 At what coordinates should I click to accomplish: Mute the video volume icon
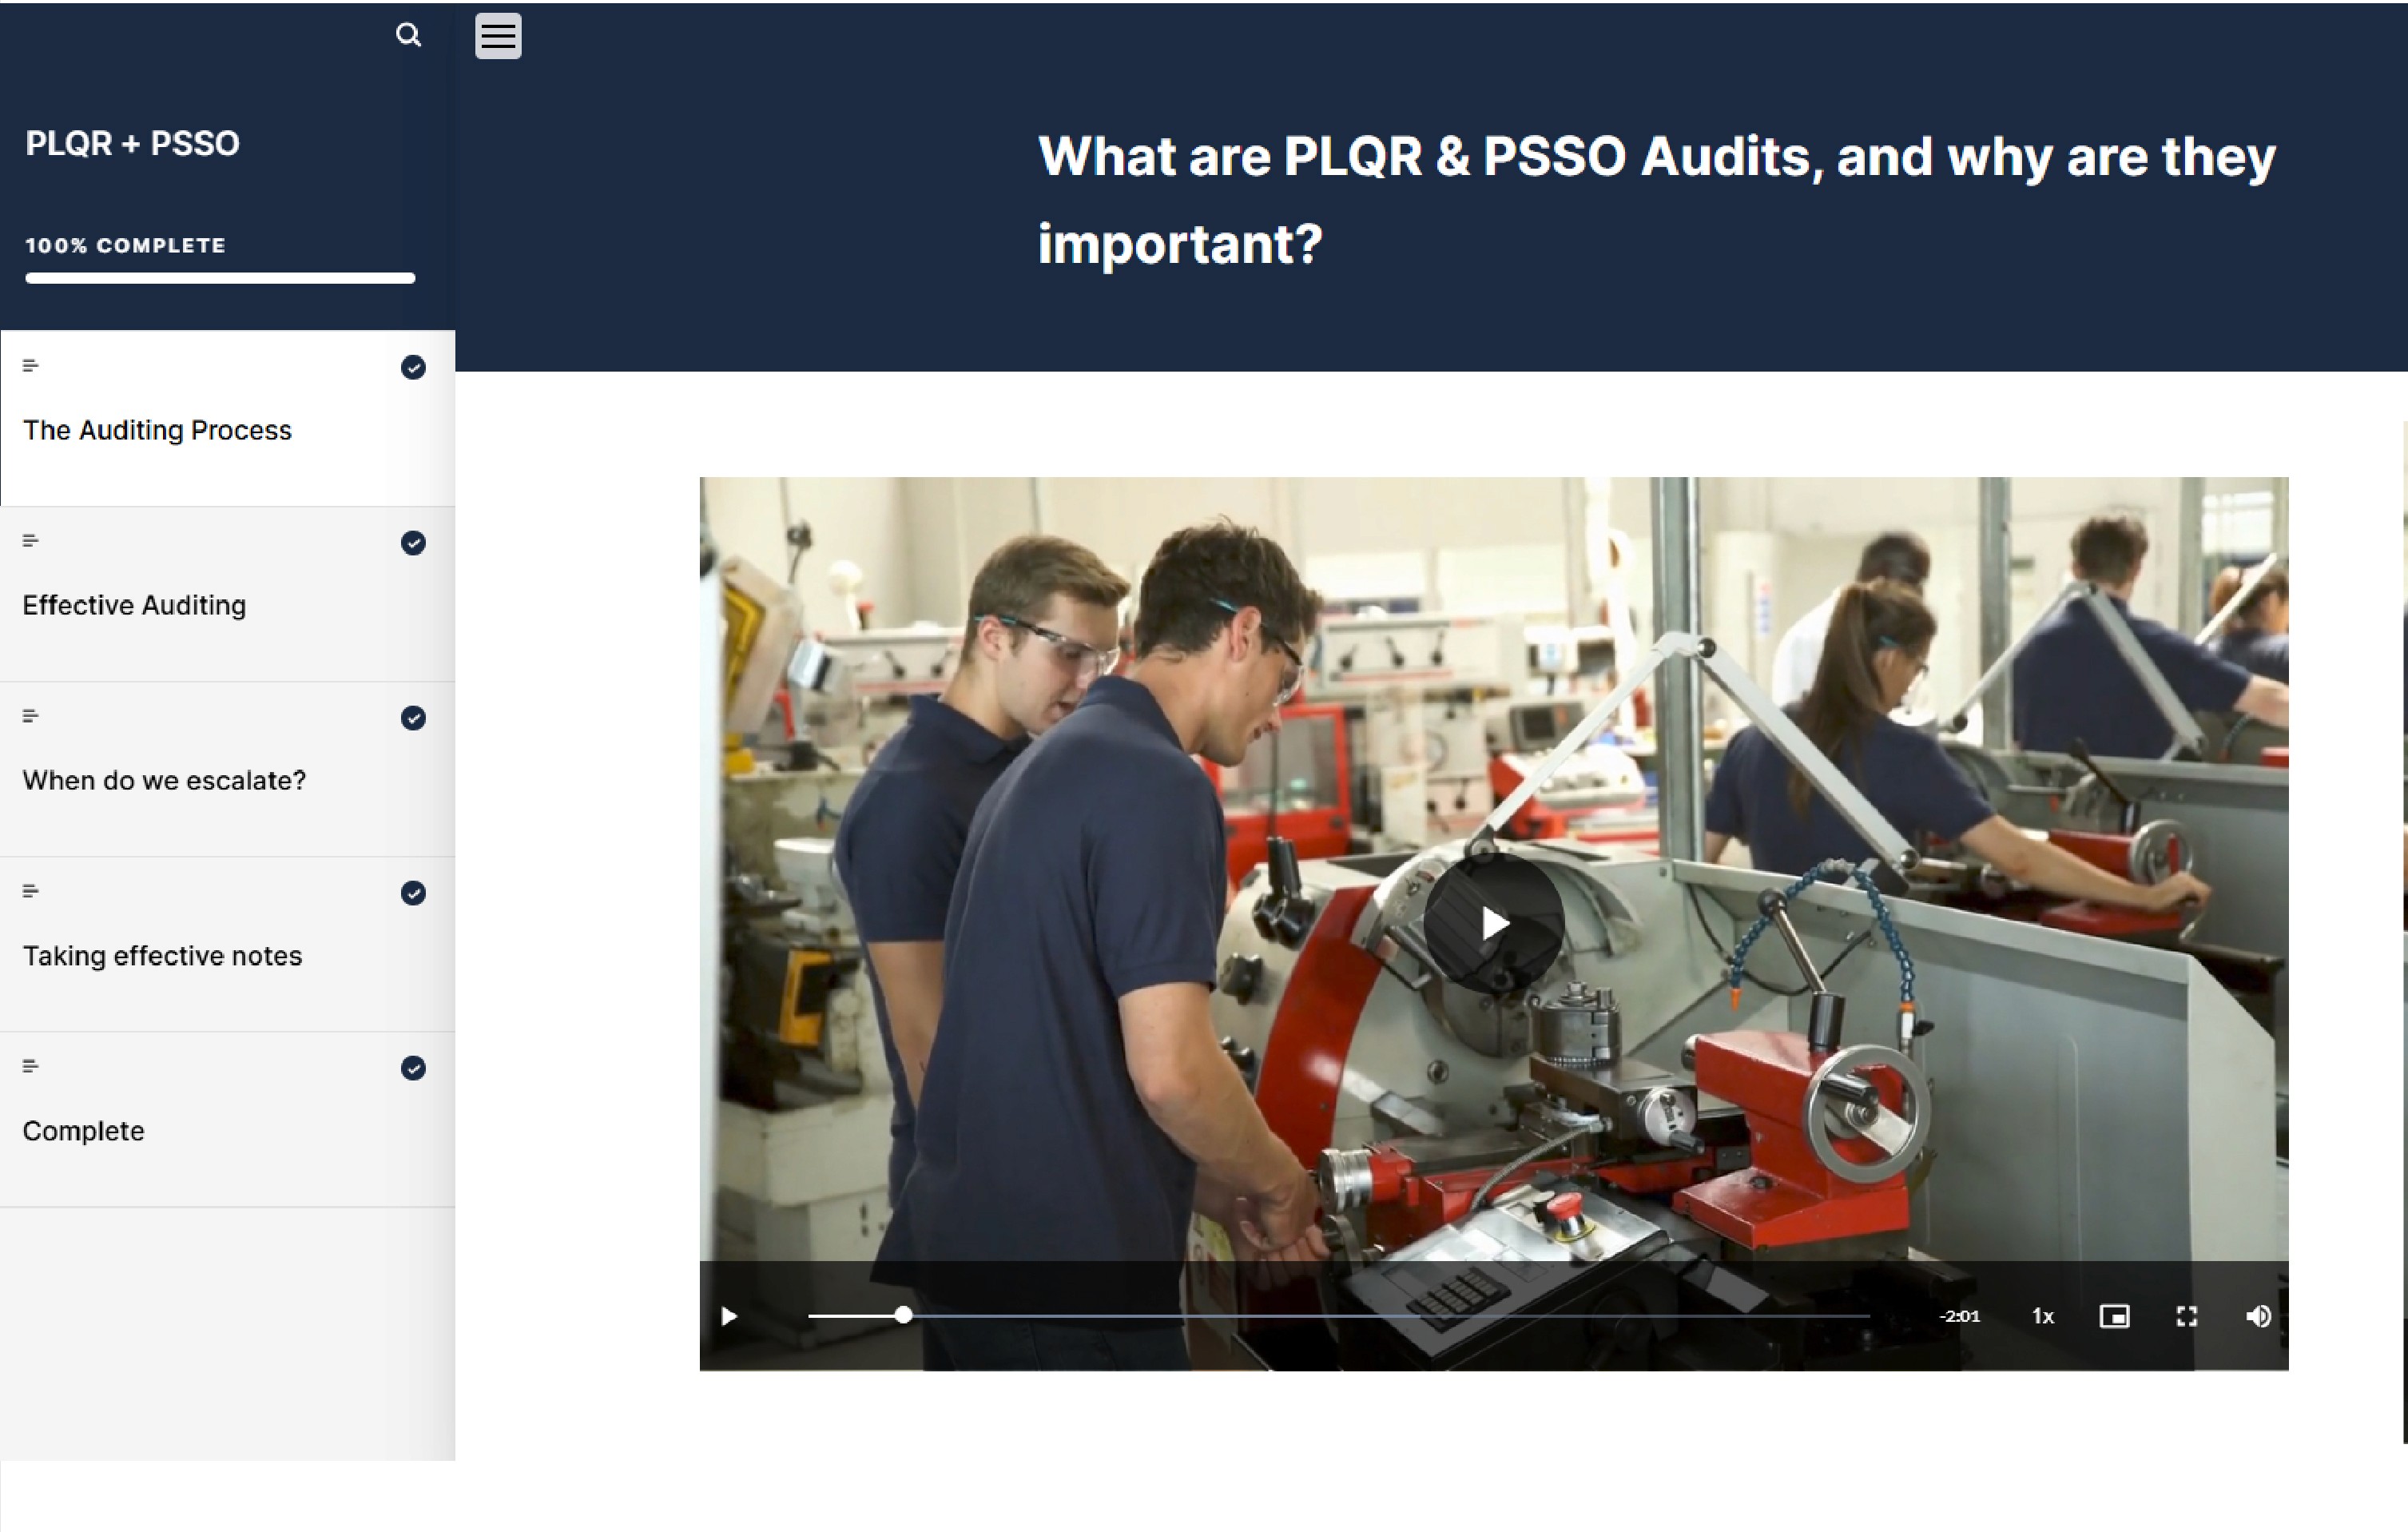tap(2259, 1316)
